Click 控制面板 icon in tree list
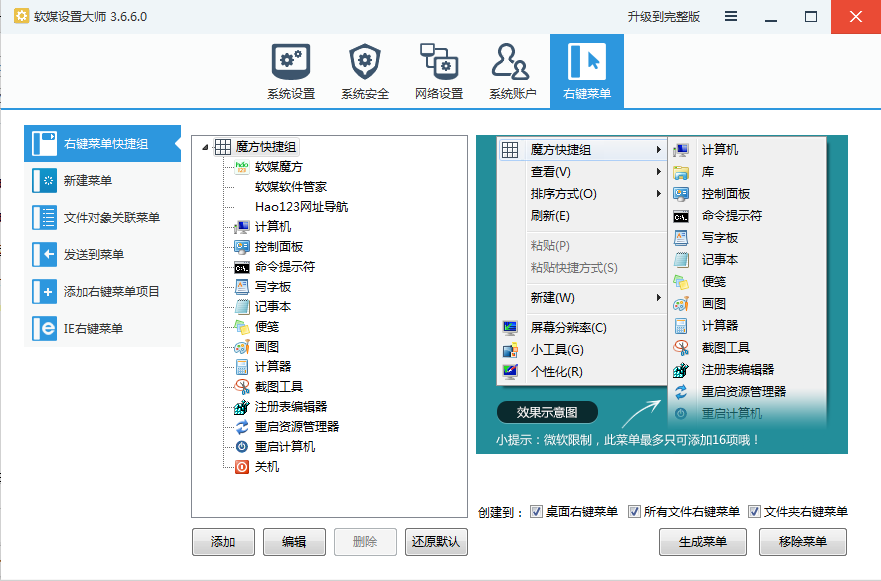The width and height of the screenshot is (881, 581). click(242, 247)
